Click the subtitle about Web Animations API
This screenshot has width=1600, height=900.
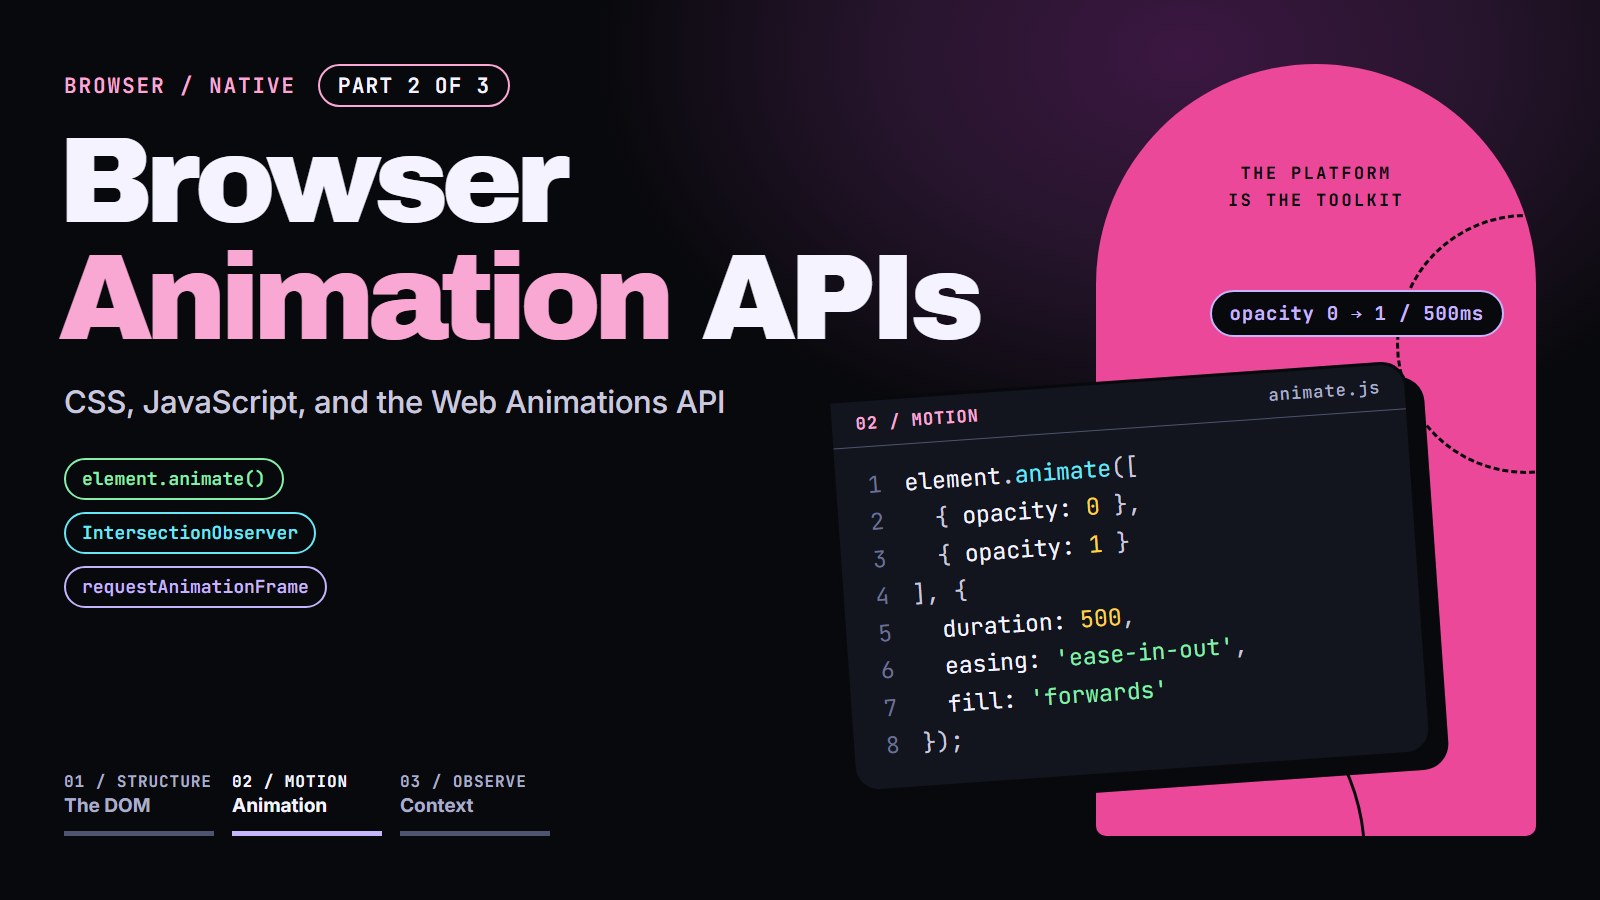coord(394,402)
